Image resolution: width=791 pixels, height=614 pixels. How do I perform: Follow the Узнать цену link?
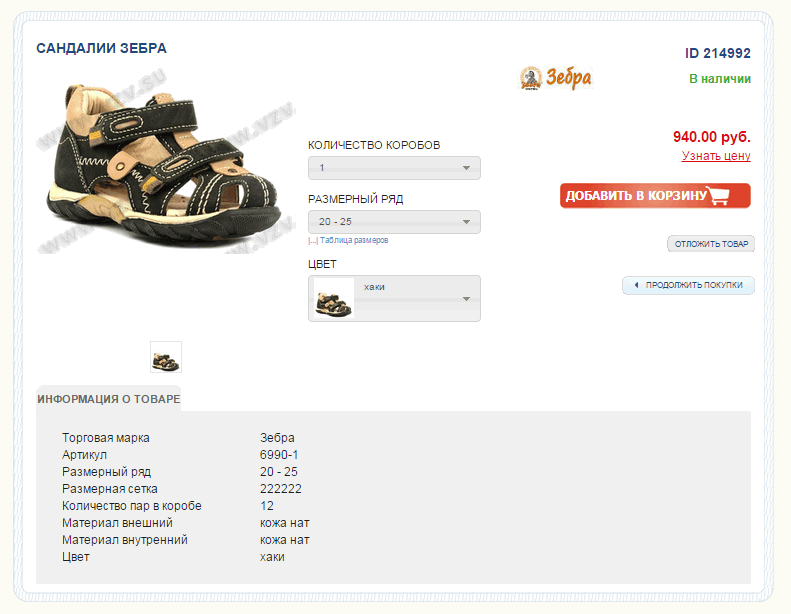(x=716, y=156)
